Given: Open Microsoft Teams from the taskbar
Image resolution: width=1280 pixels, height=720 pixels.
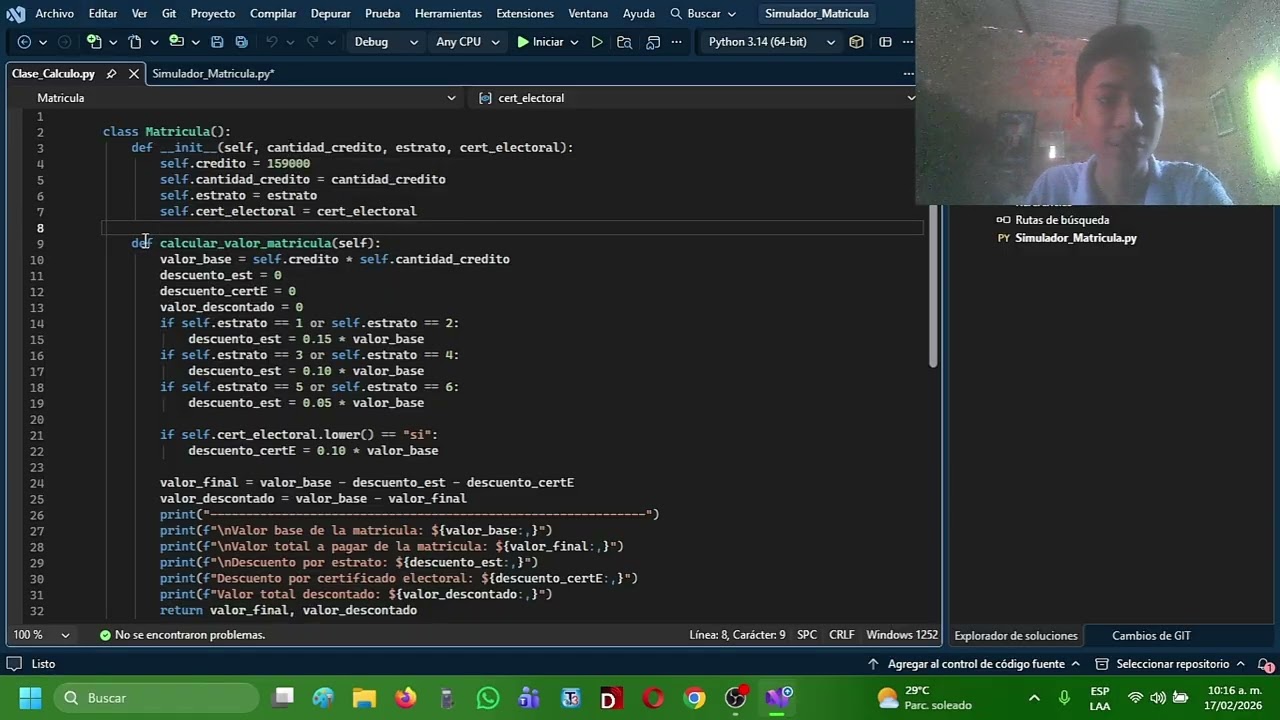Looking at the screenshot, I should click(529, 698).
